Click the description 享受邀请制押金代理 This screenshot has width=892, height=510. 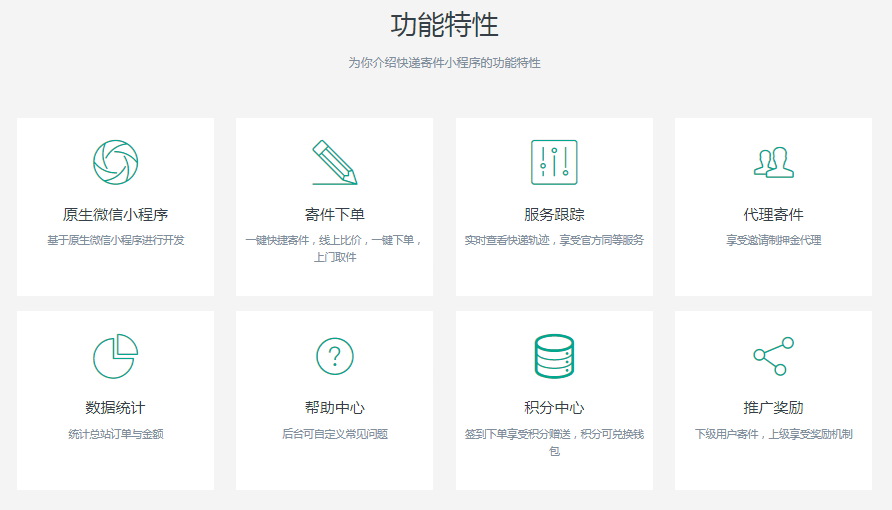[x=773, y=241]
